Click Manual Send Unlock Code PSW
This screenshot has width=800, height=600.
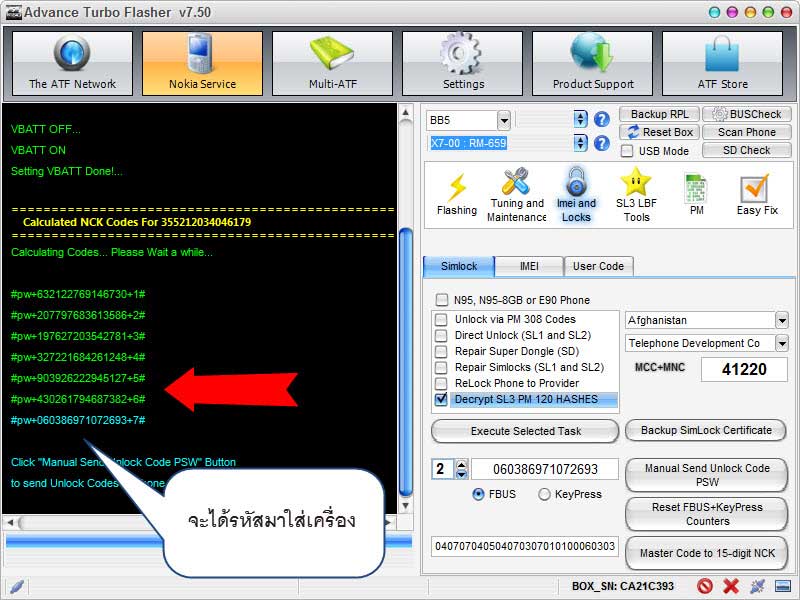click(707, 475)
